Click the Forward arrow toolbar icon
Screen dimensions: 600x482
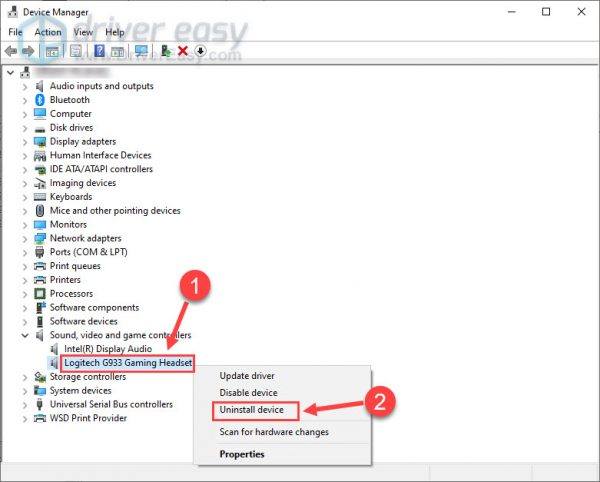coord(28,51)
